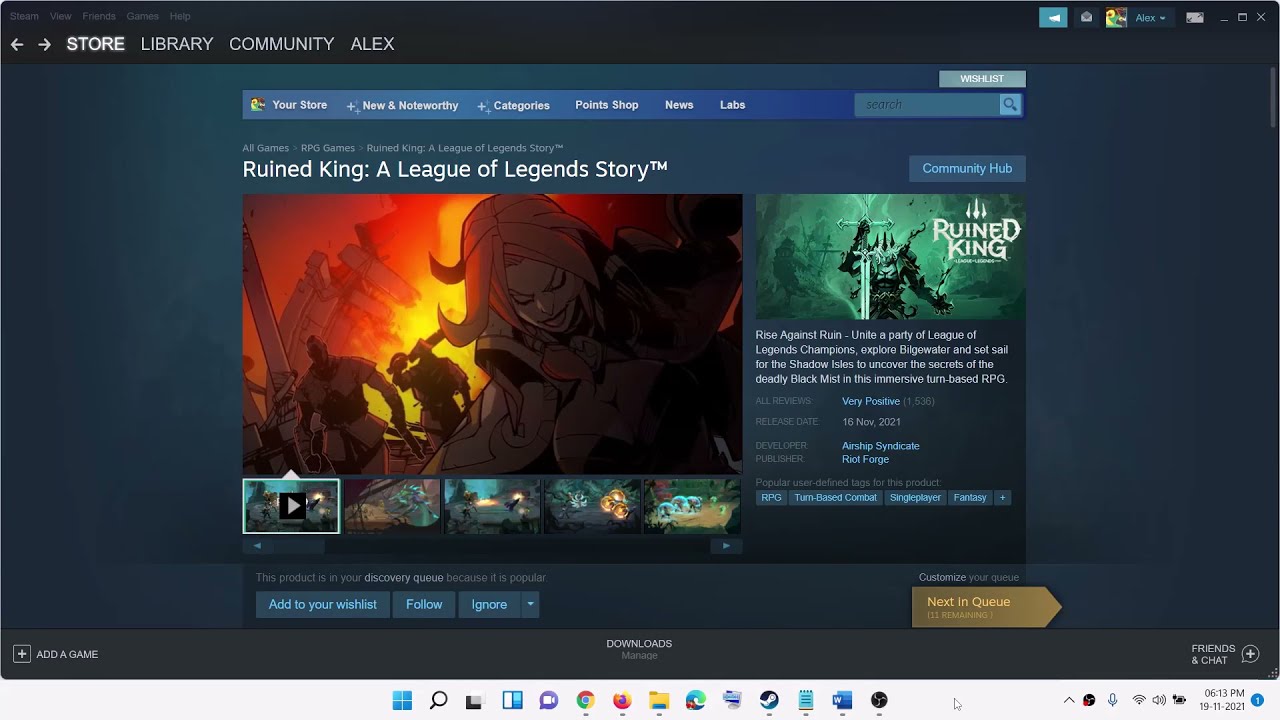Go to the STORE tab

(x=96, y=44)
